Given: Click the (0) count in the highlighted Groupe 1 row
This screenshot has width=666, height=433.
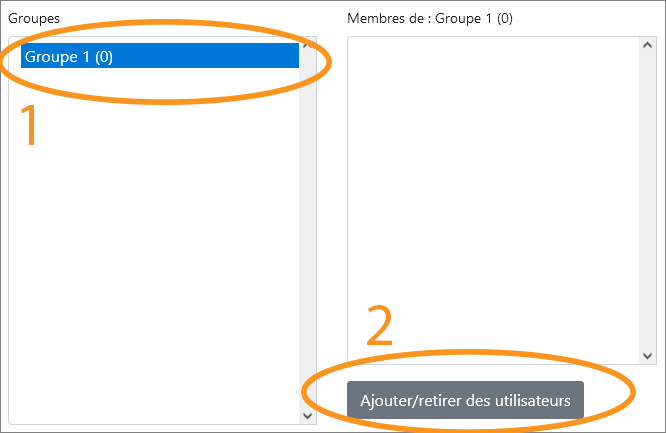Looking at the screenshot, I should (104, 57).
